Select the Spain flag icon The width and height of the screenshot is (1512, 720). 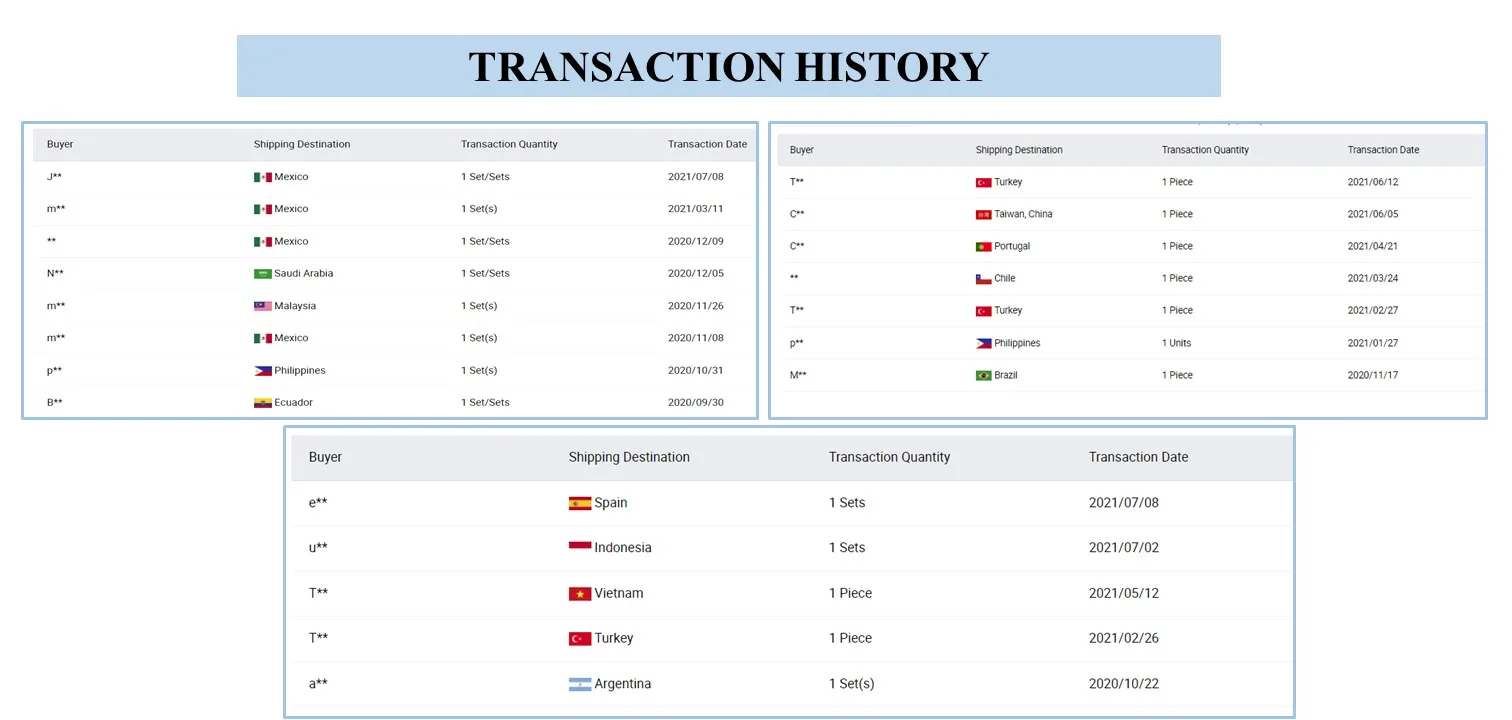pos(580,503)
